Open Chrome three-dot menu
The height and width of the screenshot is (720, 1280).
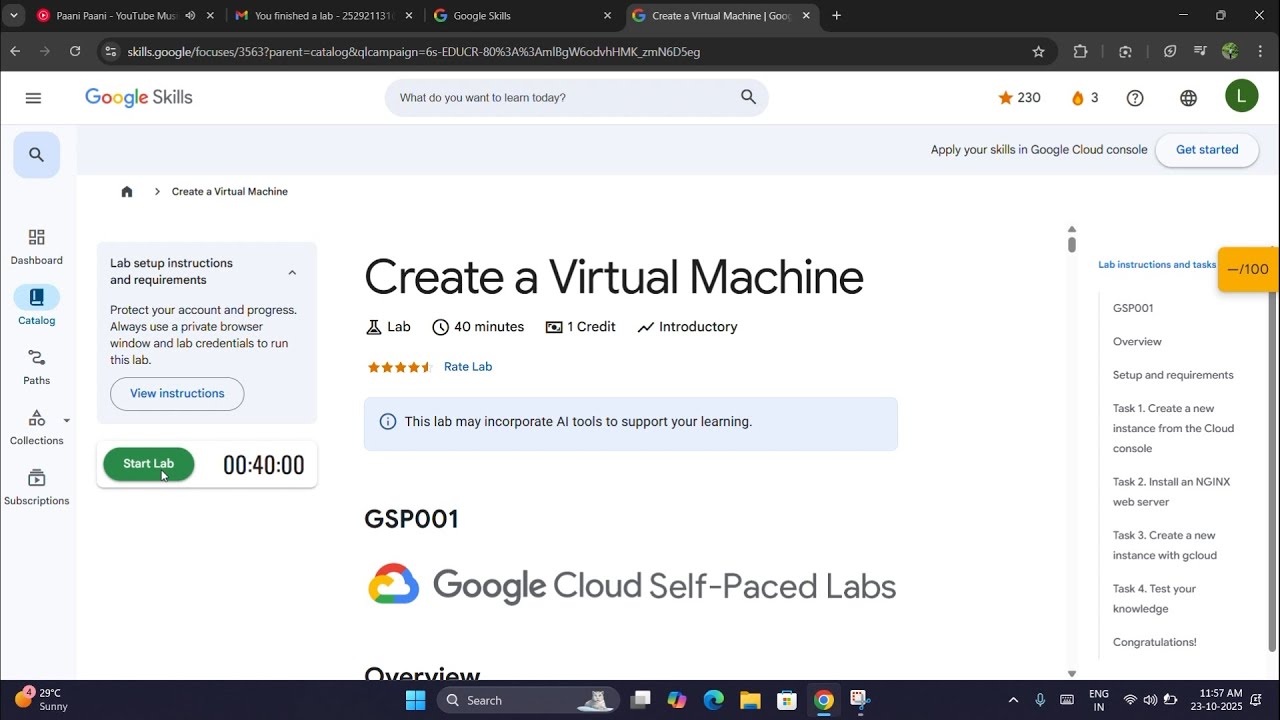pyautogui.click(x=1260, y=52)
